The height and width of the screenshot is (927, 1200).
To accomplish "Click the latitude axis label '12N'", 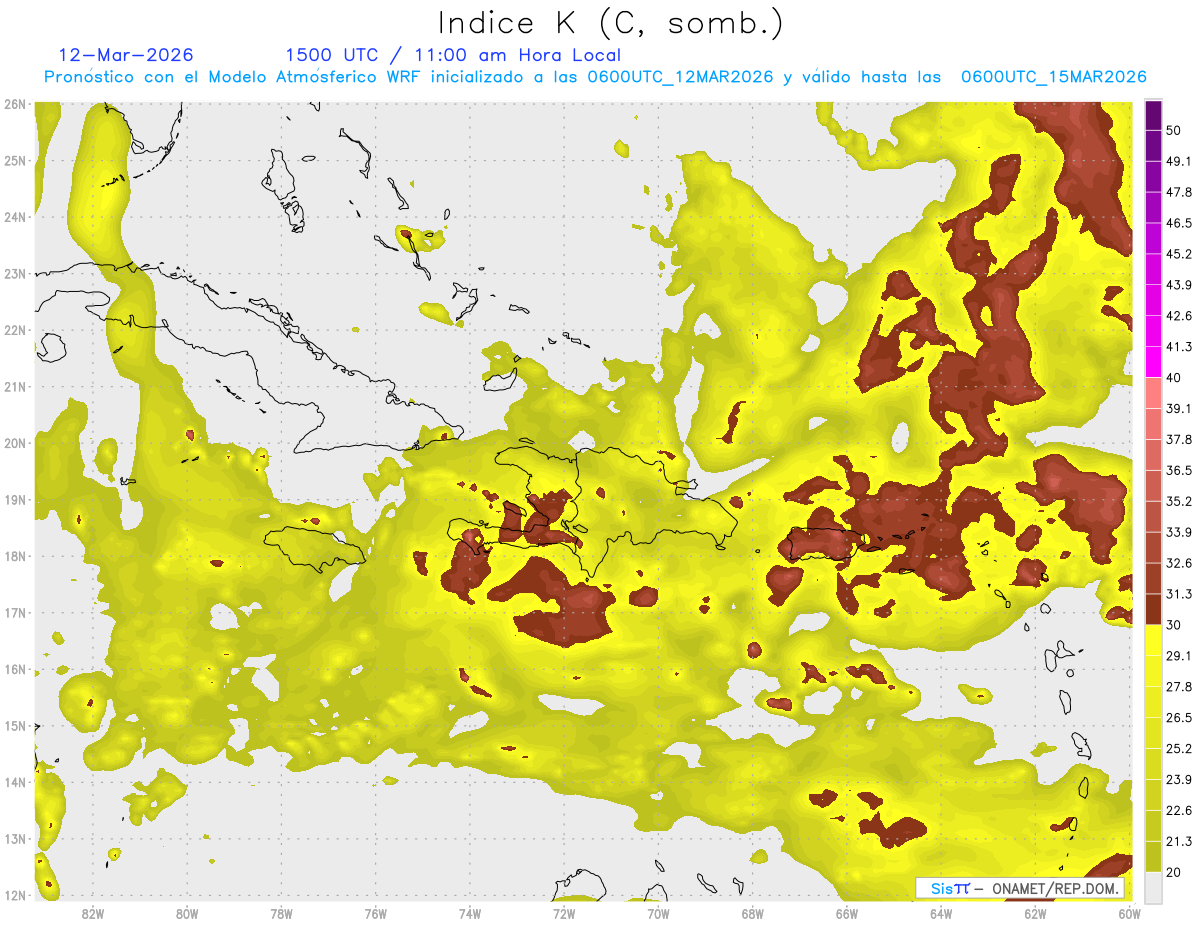I will click(x=15, y=895).
